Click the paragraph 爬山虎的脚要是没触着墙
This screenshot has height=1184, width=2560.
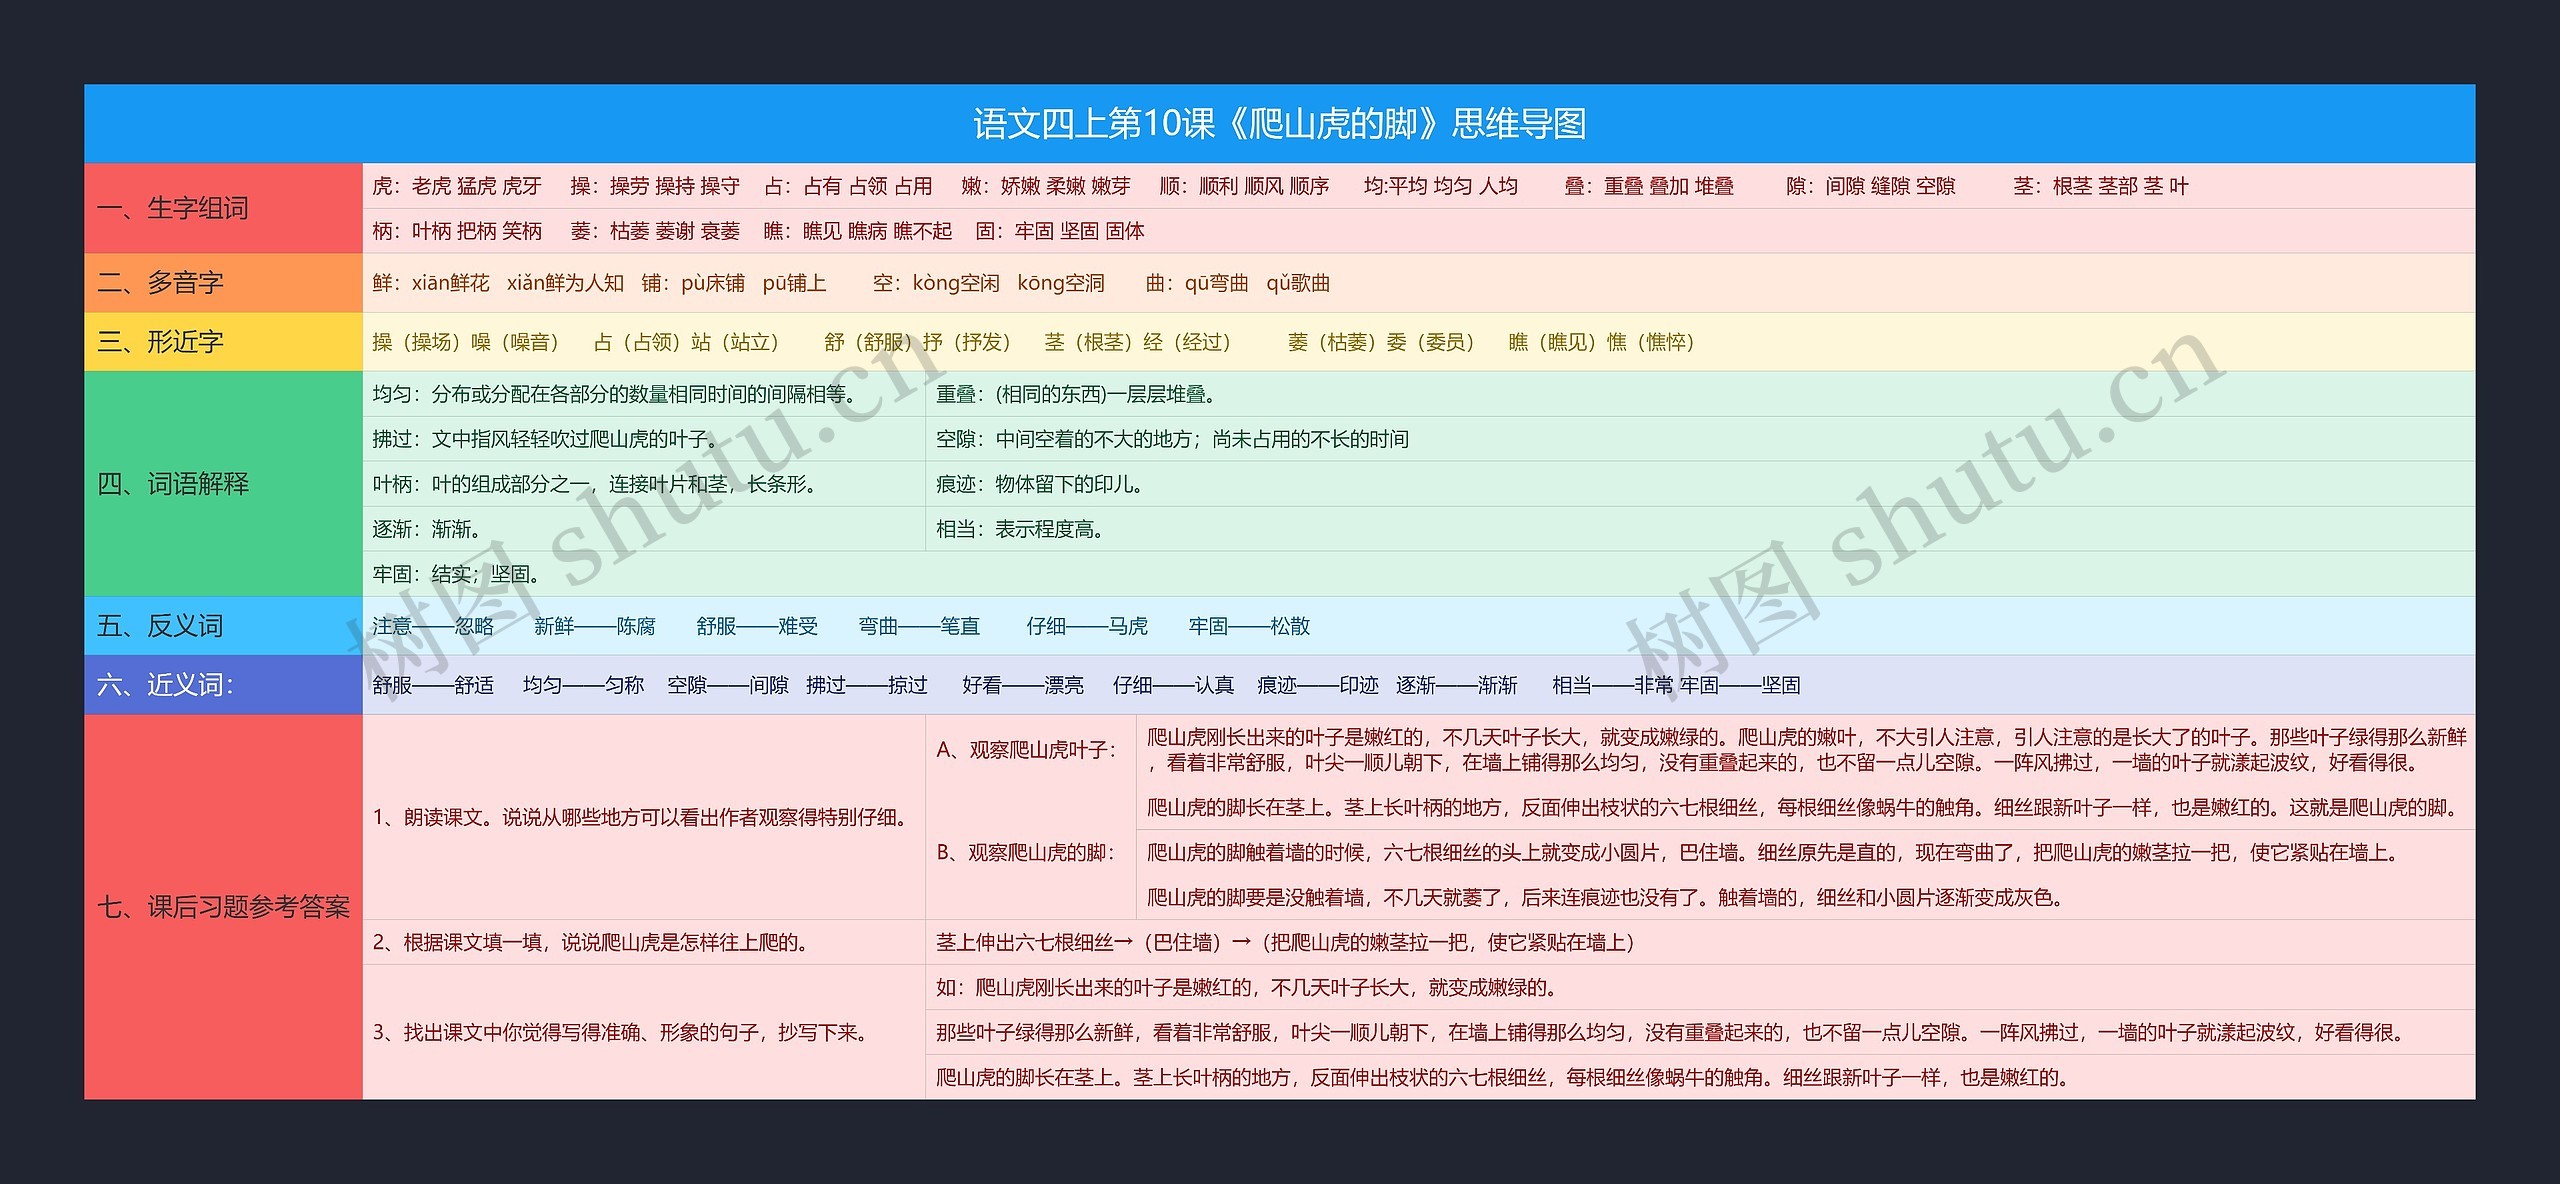pyautogui.click(x=1806, y=897)
